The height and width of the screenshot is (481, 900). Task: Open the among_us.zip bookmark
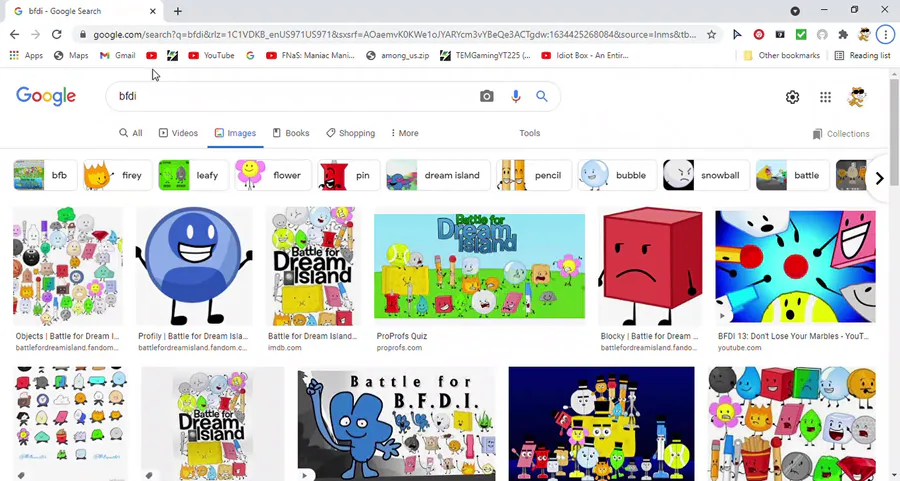(397, 56)
